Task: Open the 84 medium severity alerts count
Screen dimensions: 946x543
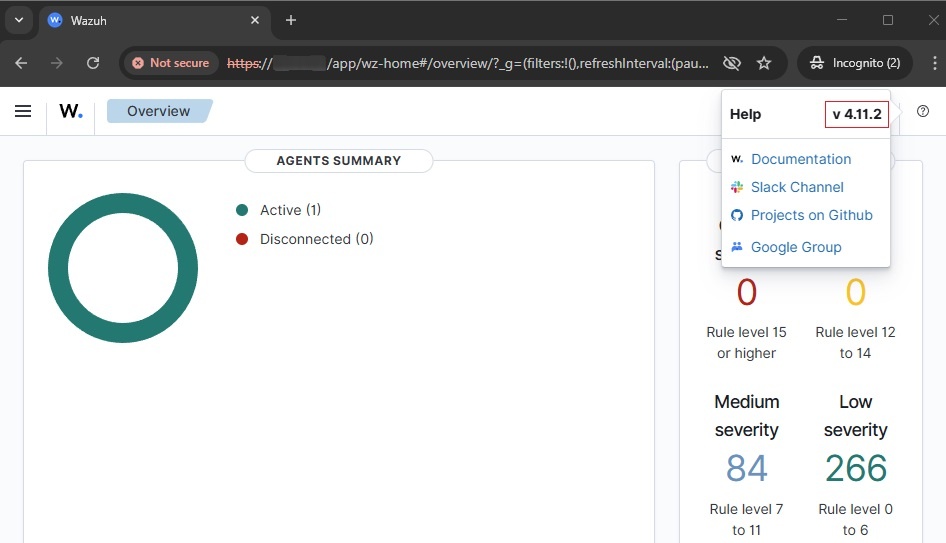Action: click(746, 468)
